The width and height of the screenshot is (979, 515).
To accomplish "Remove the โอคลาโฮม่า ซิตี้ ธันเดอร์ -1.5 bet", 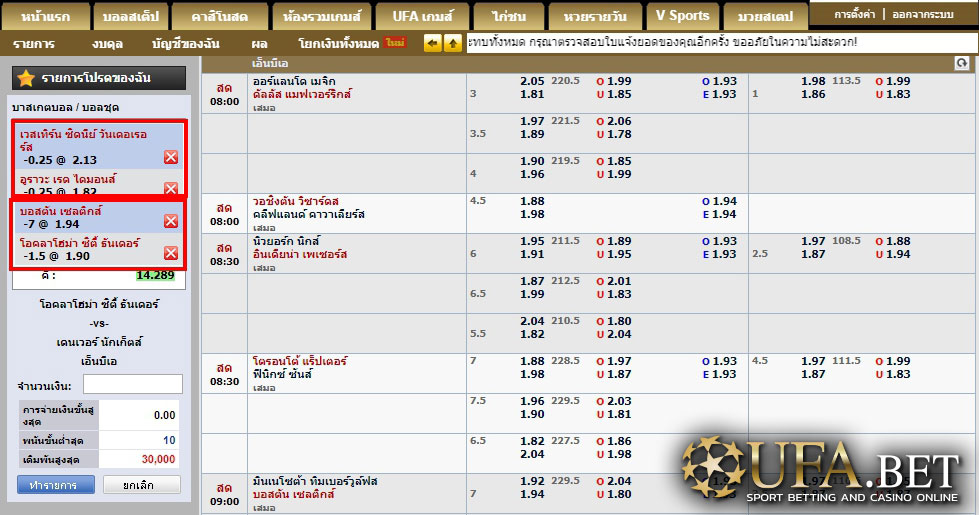I will [171, 253].
